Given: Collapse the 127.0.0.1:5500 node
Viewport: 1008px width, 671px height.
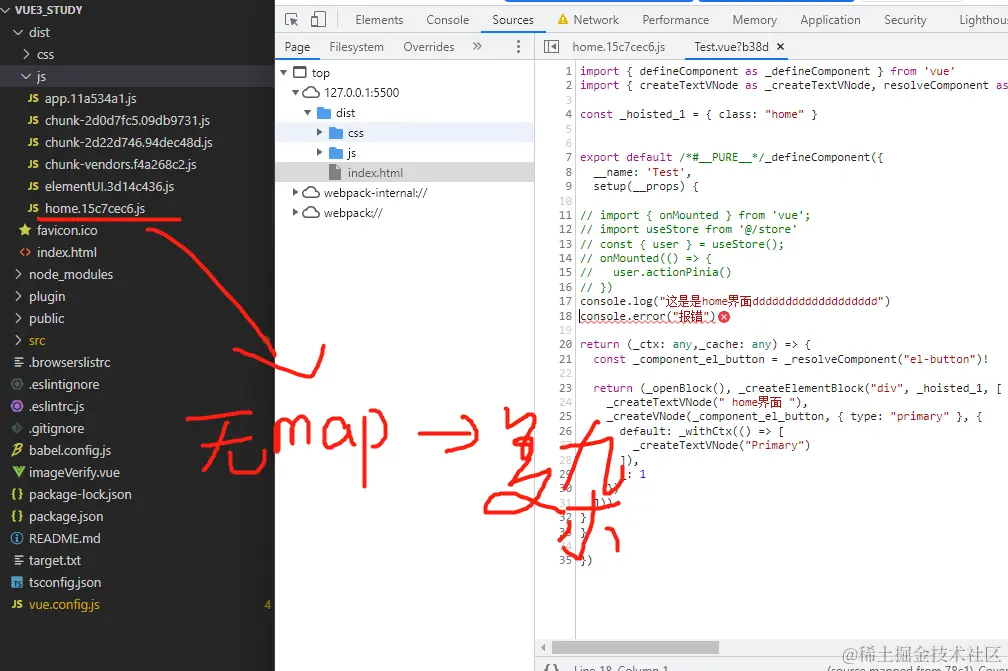Looking at the screenshot, I should coord(296,93).
